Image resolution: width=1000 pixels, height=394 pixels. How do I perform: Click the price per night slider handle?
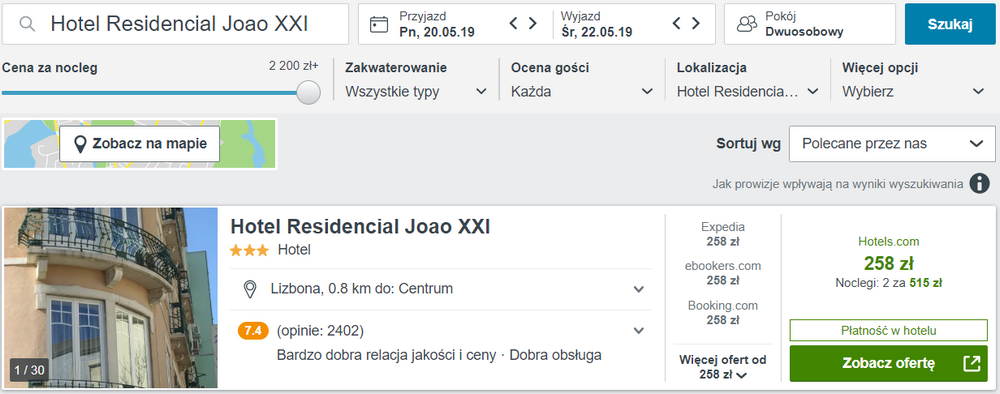click(309, 92)
